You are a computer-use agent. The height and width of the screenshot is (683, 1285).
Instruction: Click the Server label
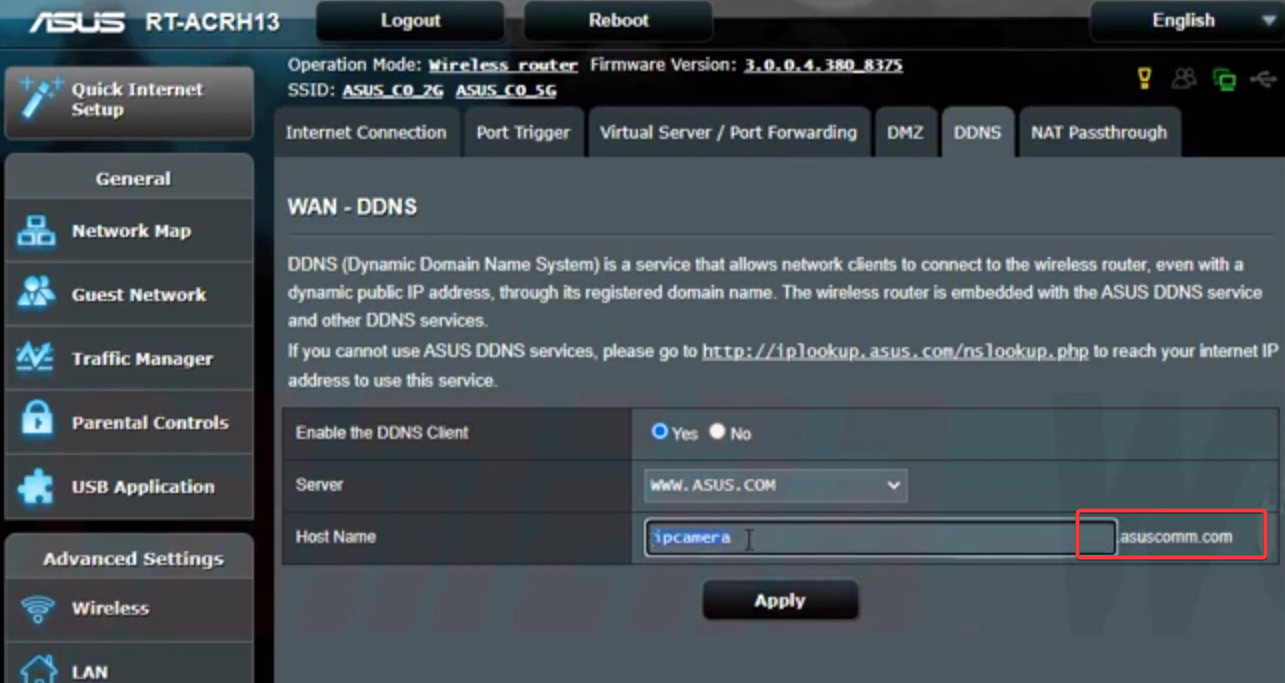point(319,485)
